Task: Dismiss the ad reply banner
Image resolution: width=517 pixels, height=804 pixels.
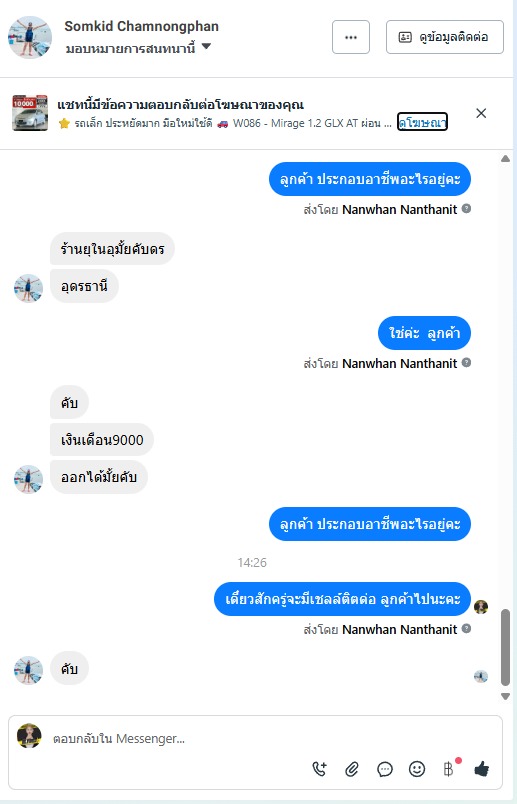Action: [481, 113]
